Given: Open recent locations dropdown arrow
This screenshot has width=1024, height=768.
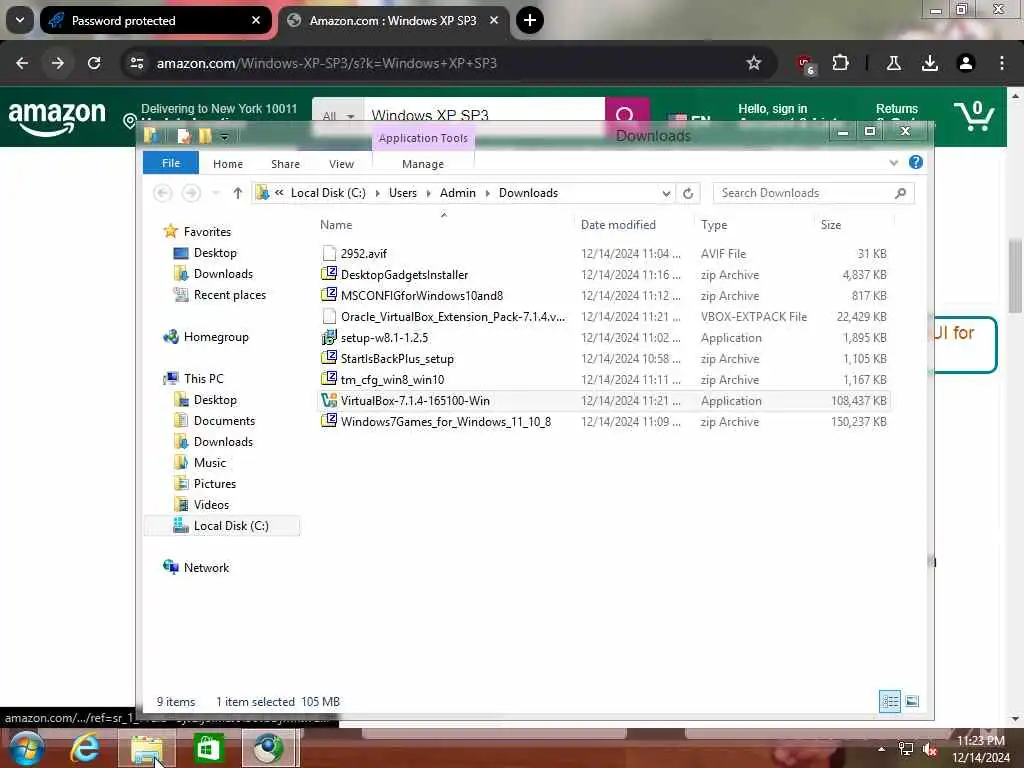Looking at the screenshot, I should (x=216, y=193).
